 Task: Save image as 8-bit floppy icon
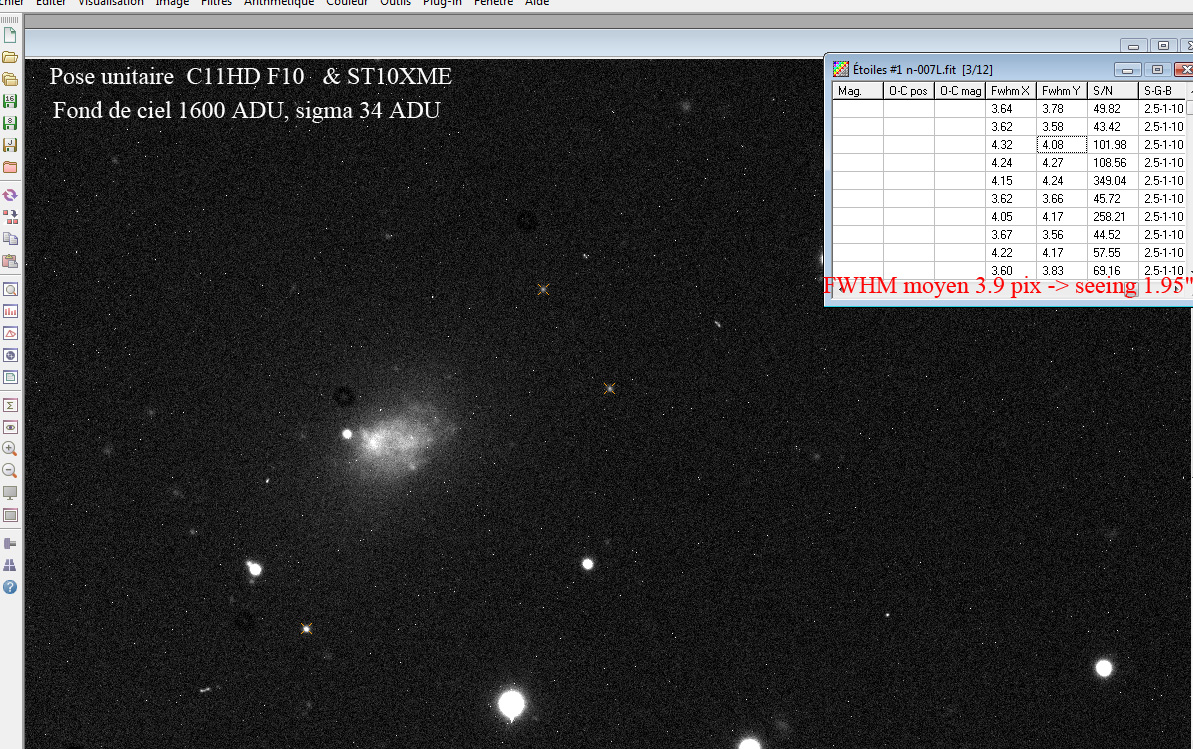pos(10,123)
